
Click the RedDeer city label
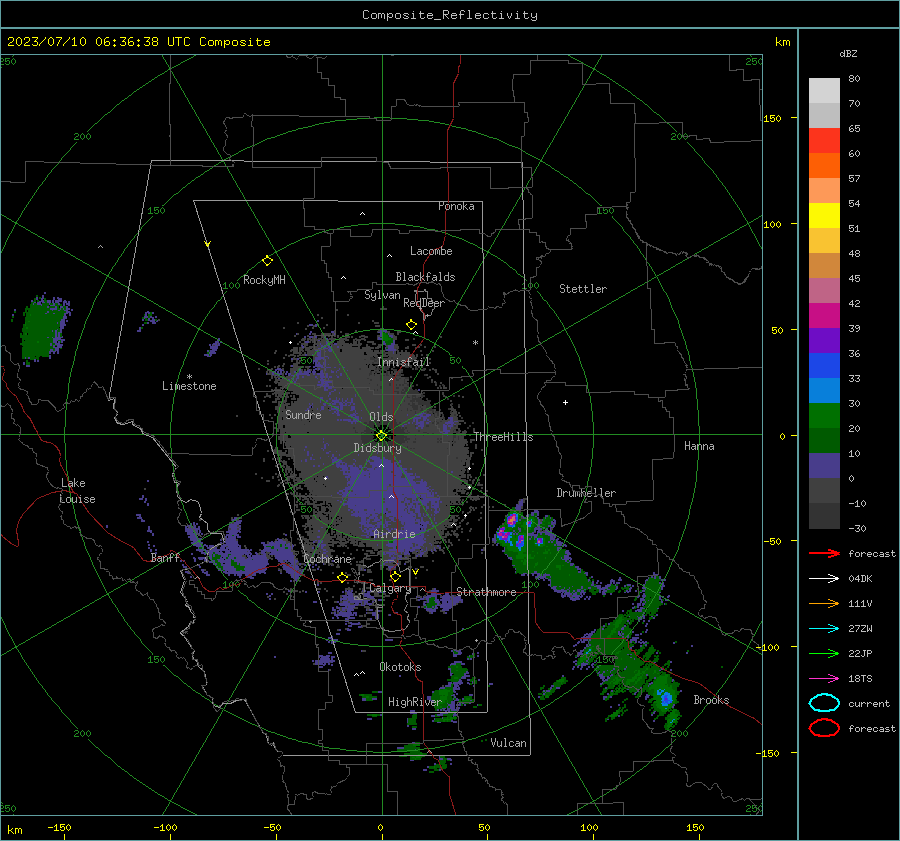(x=424, y=303)
